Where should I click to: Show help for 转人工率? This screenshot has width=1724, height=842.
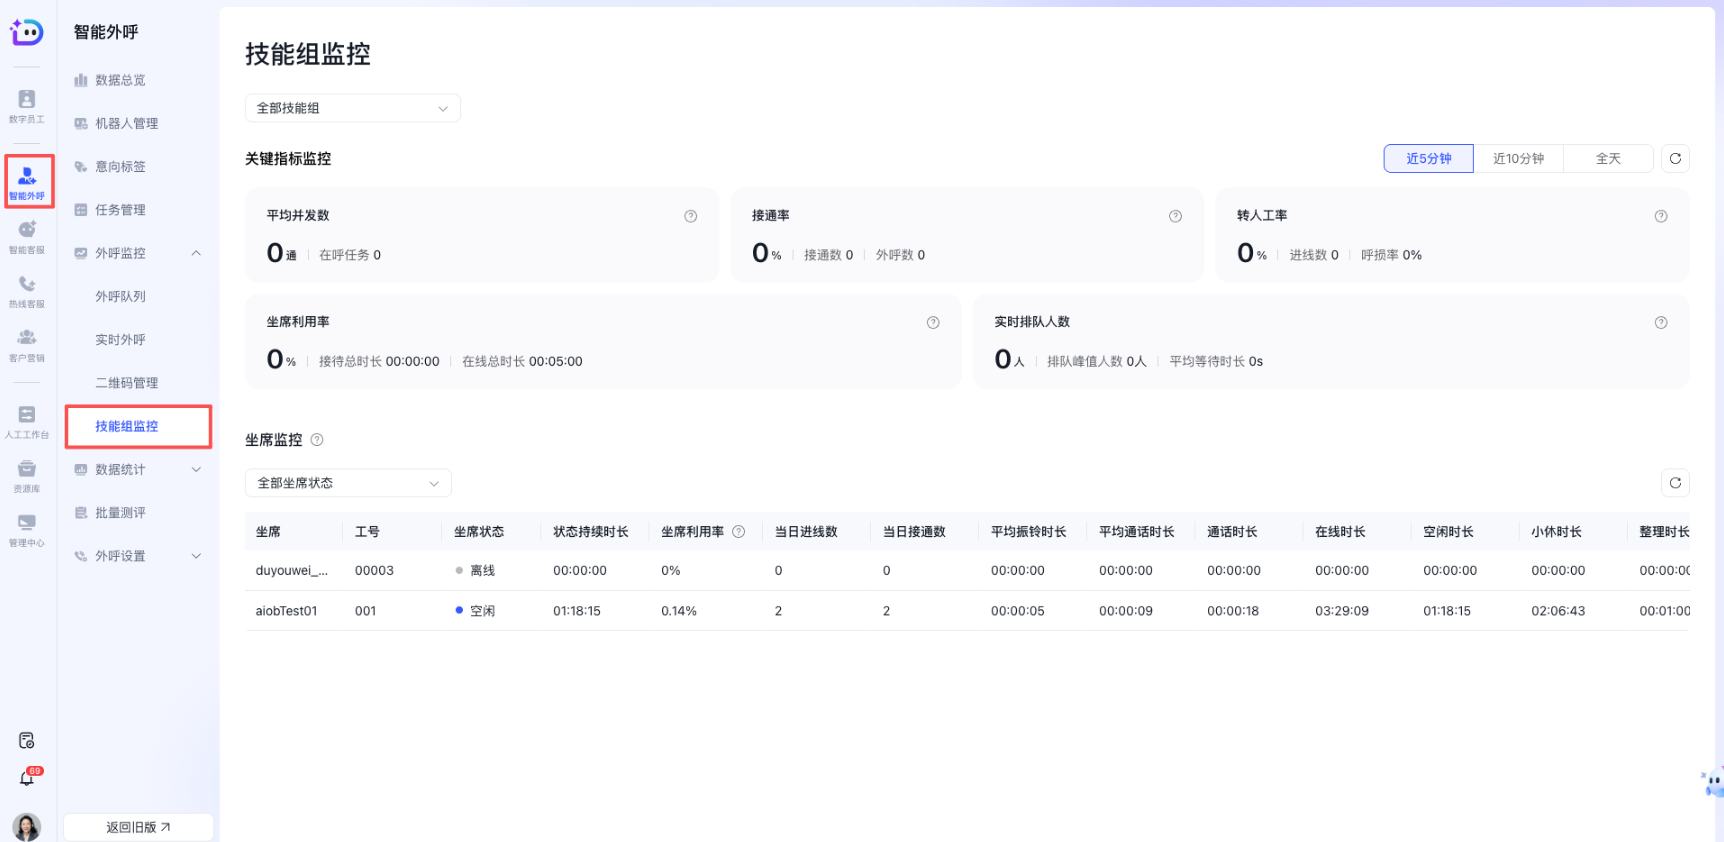coord(1661,216)
